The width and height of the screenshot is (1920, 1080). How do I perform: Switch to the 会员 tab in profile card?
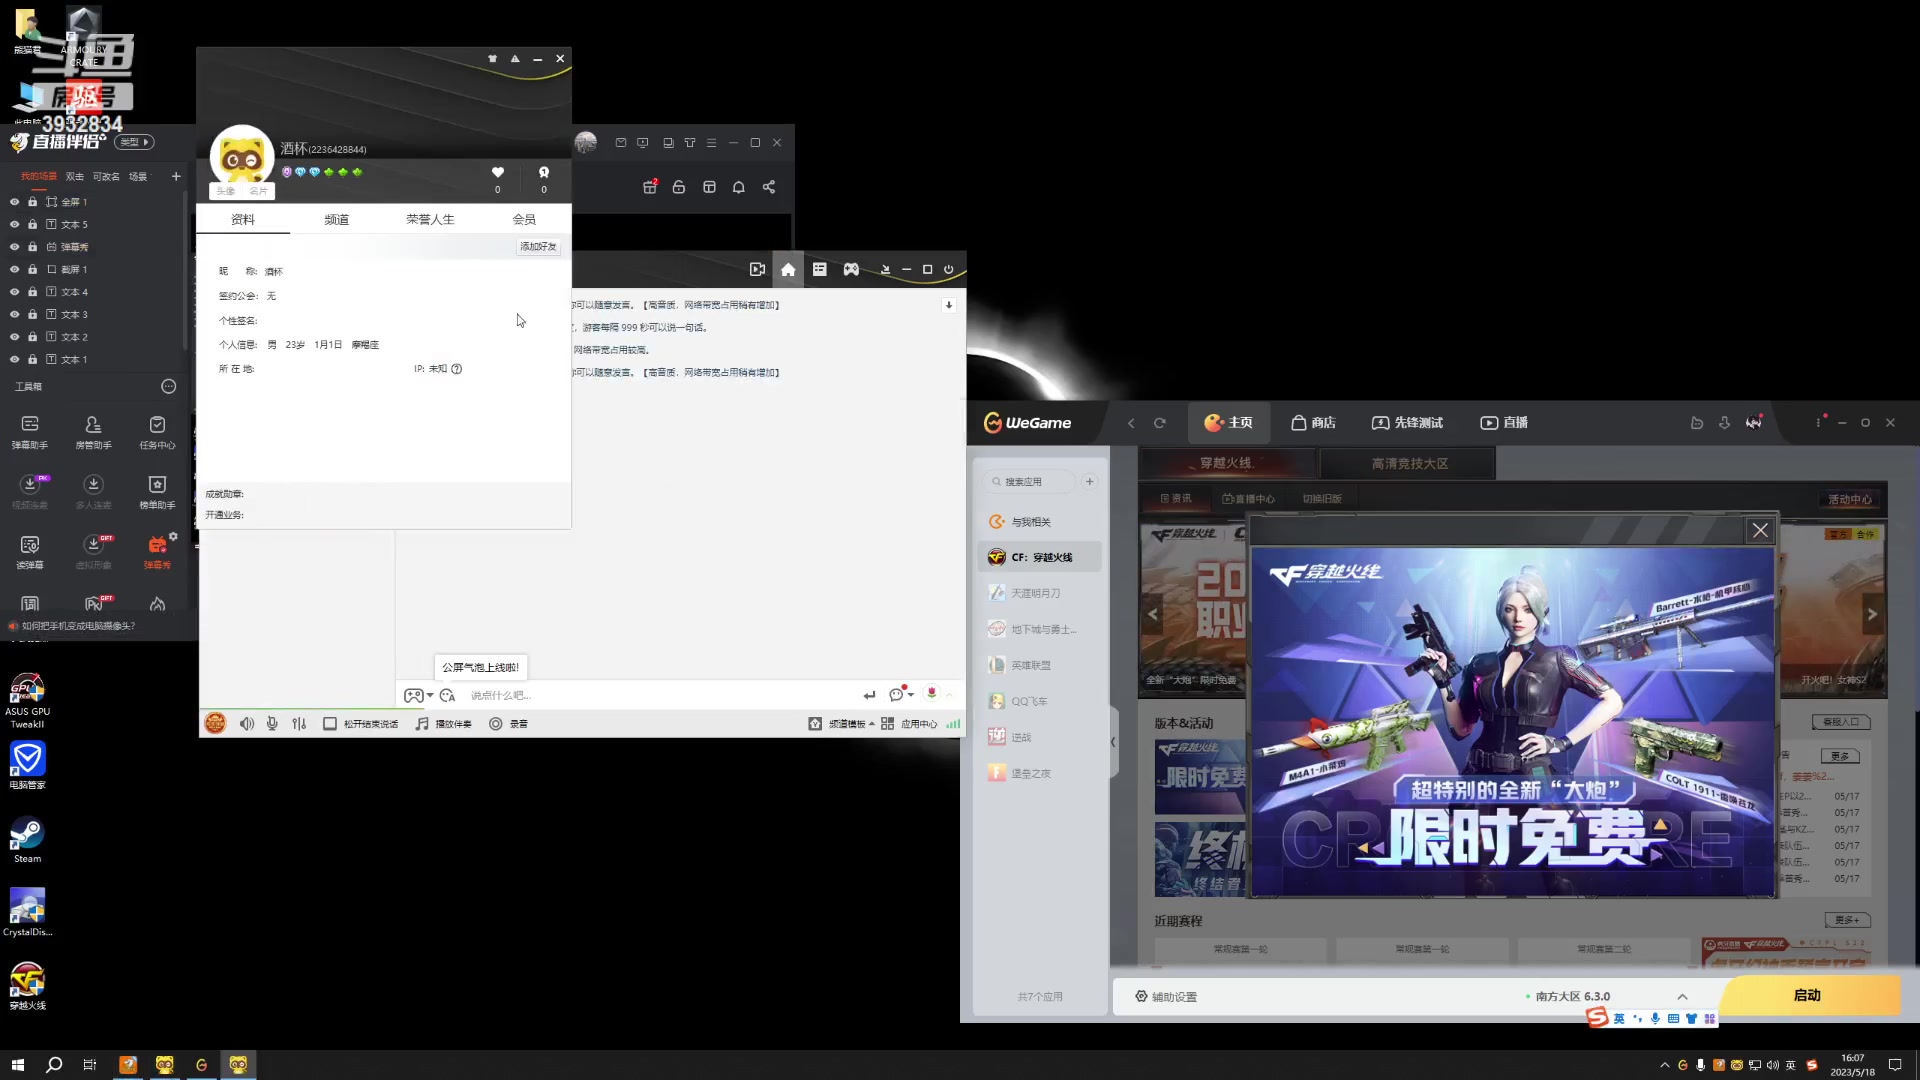coord(524,220)
